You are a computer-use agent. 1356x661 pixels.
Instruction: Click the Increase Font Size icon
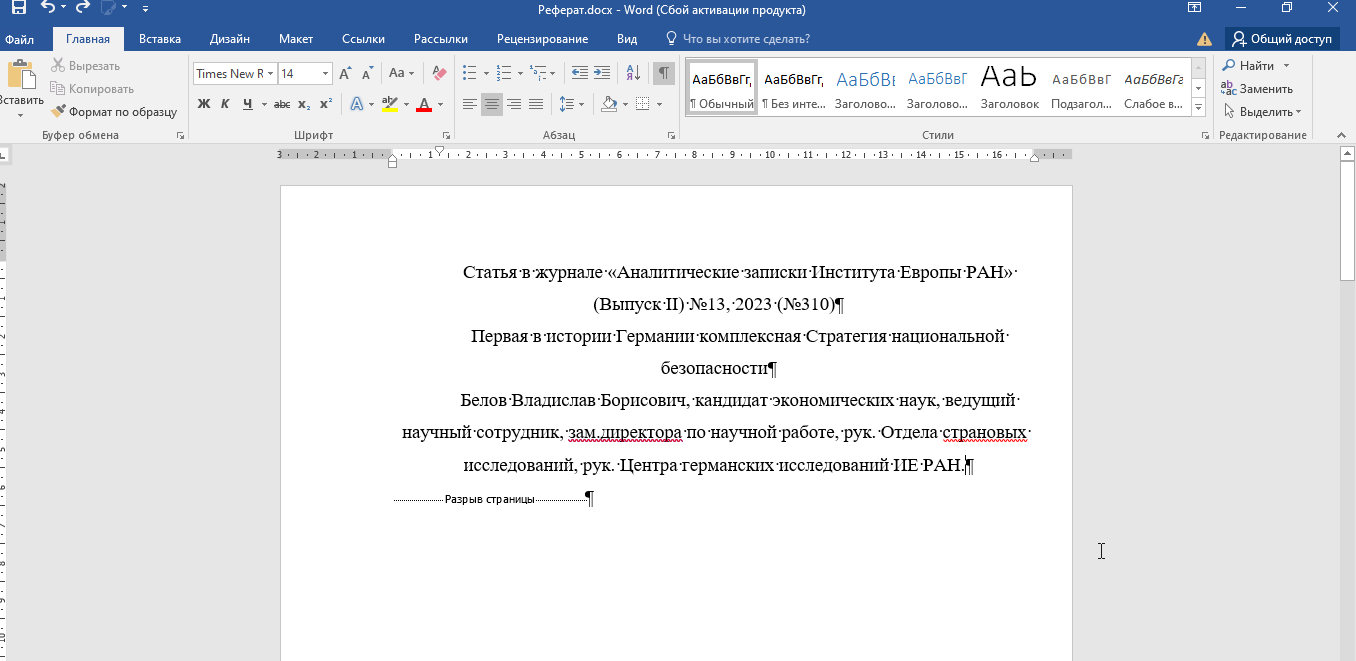[x=345, y=73]
